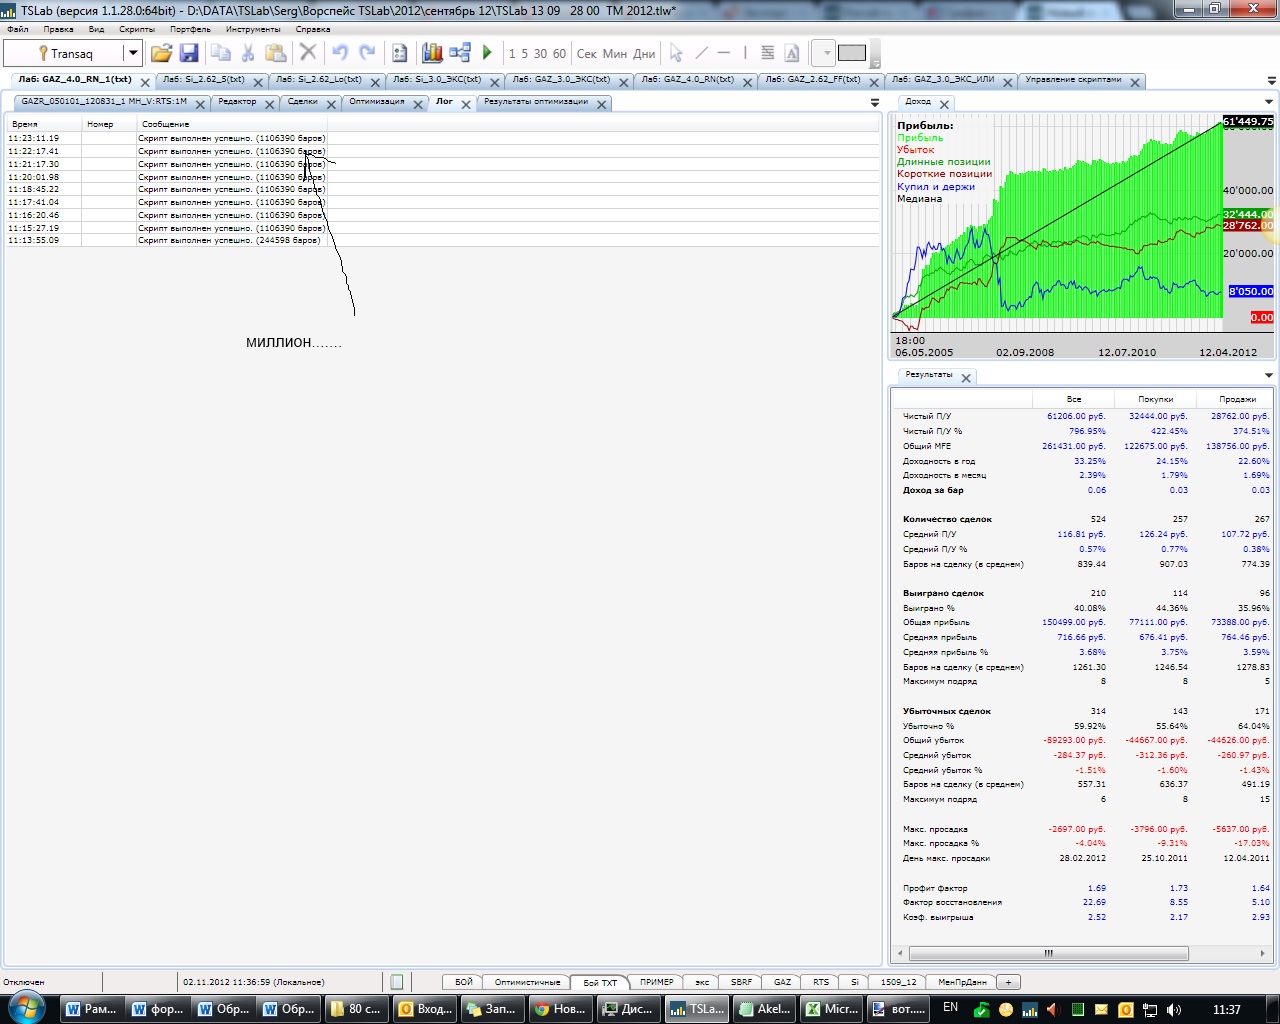
Task: Open the Transaq provider dropdown
Action: 132,53
